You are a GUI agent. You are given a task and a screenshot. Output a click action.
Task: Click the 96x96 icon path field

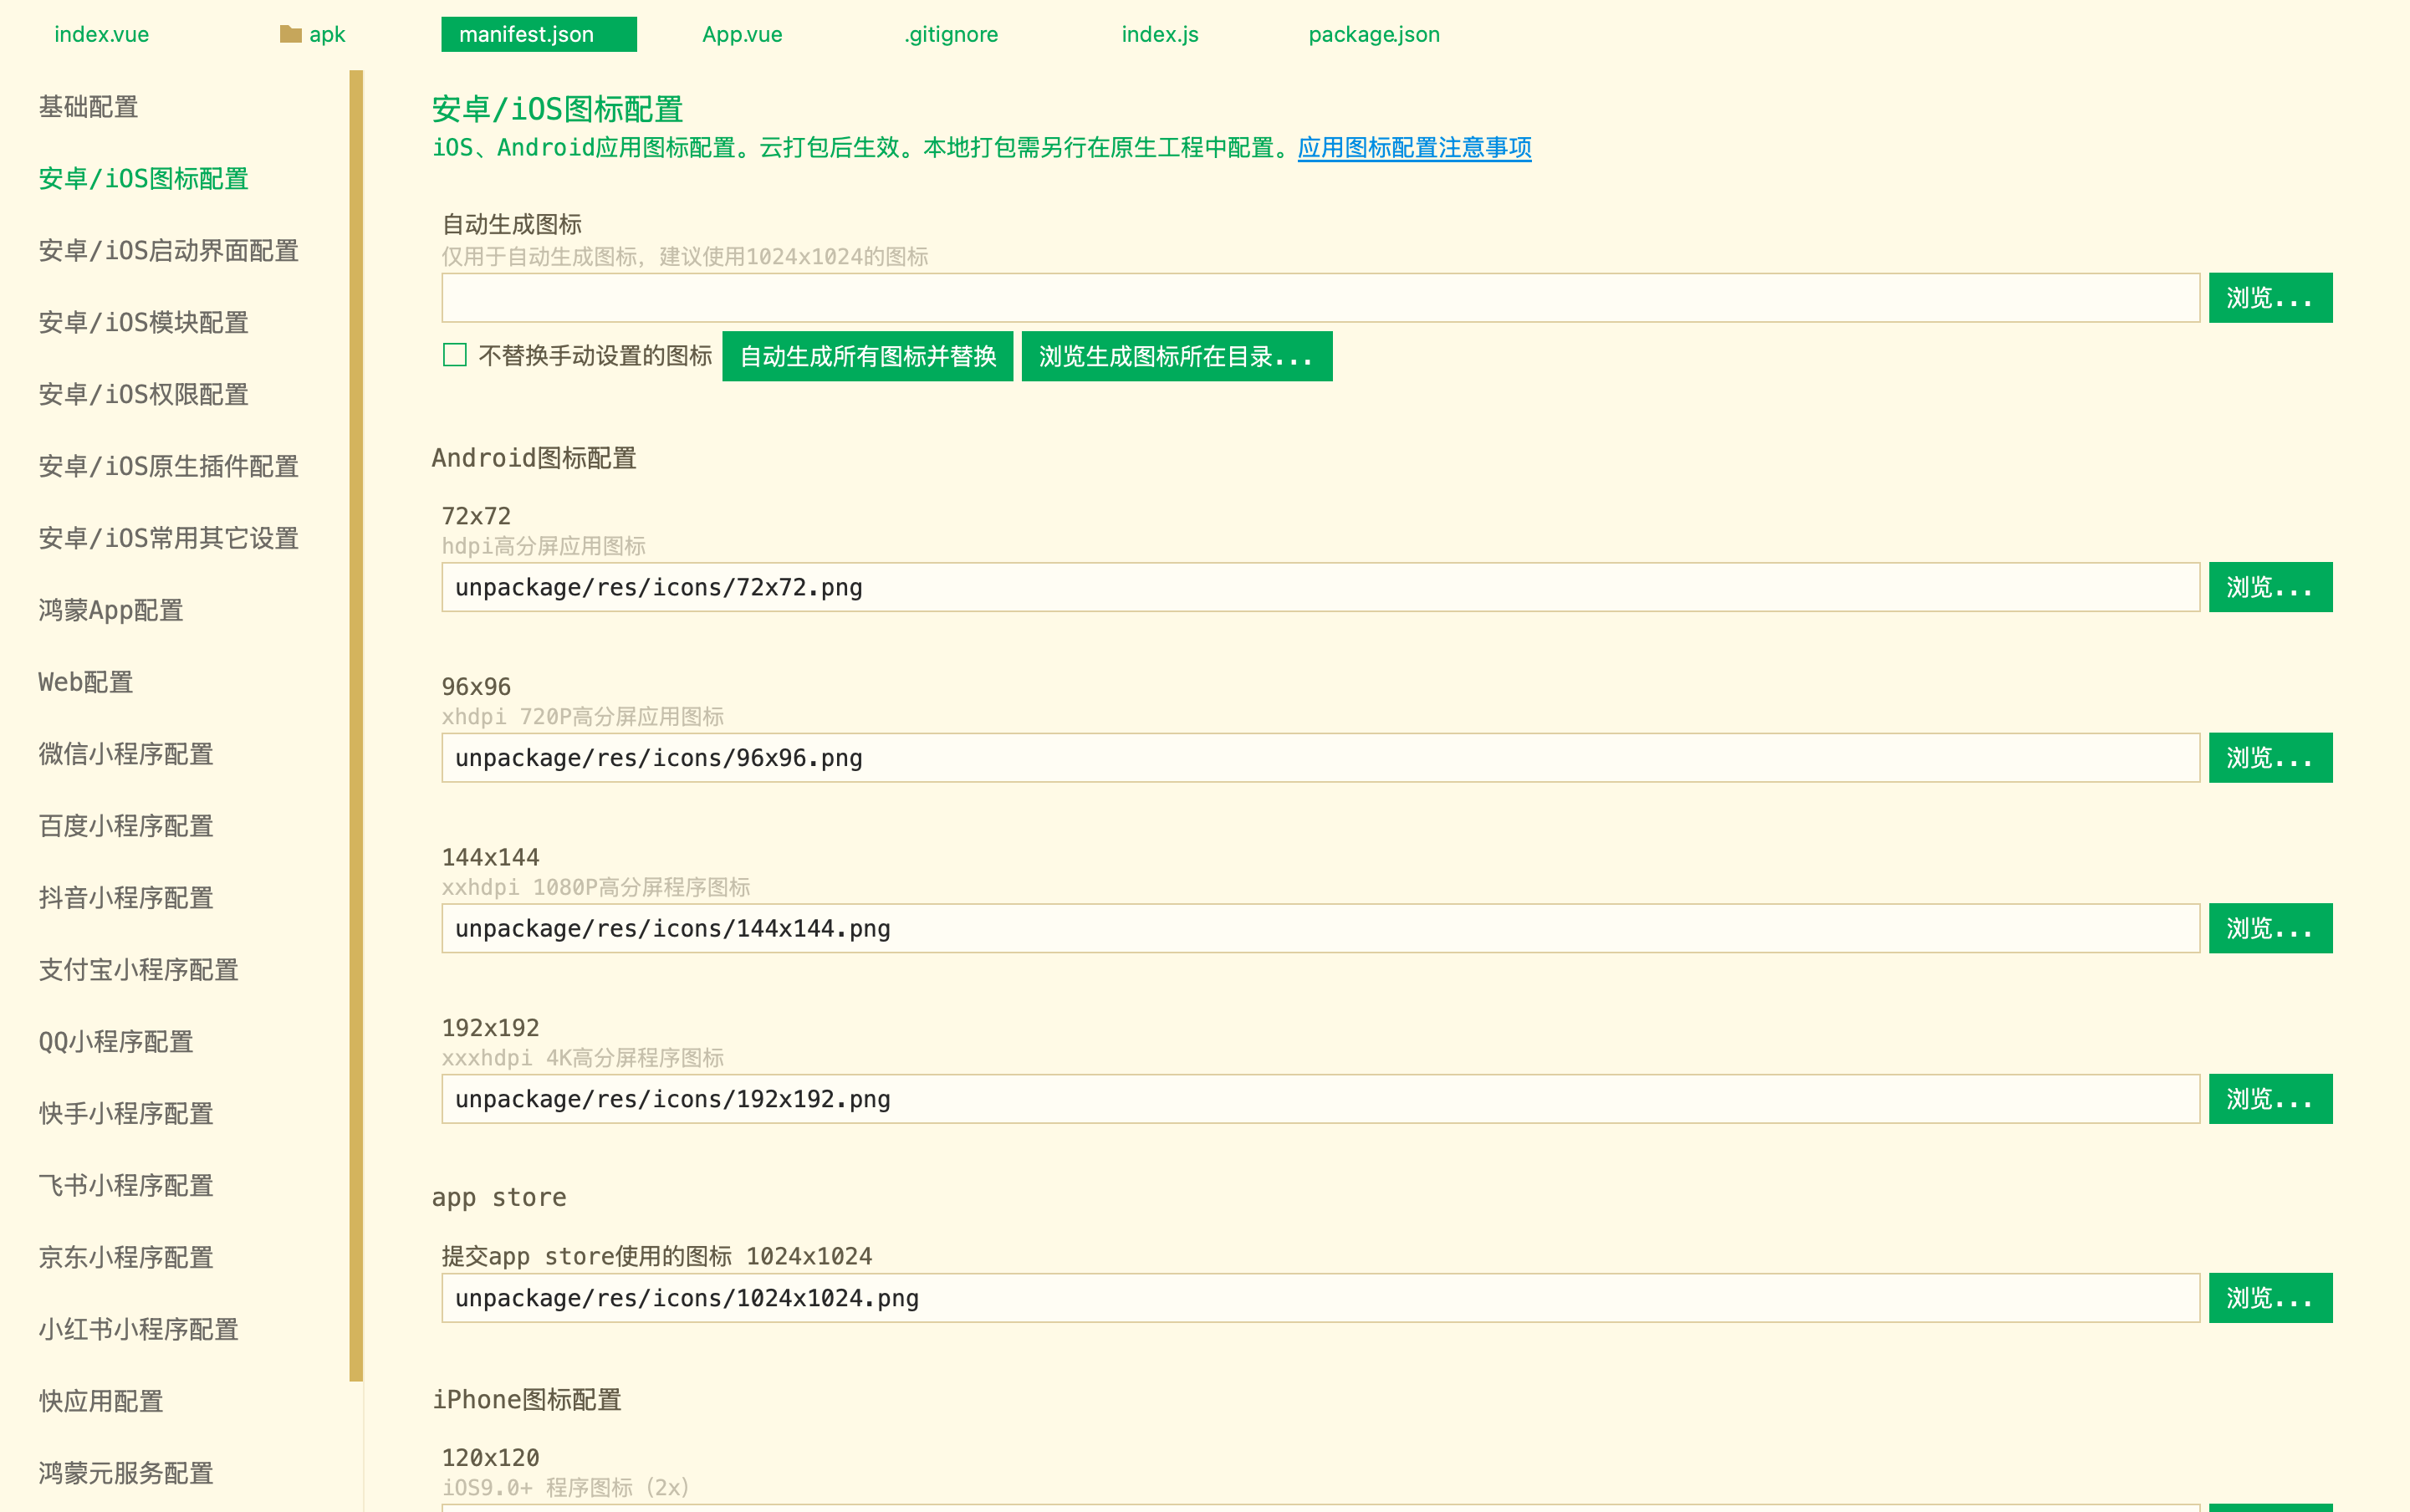(x=1320, y=758)
